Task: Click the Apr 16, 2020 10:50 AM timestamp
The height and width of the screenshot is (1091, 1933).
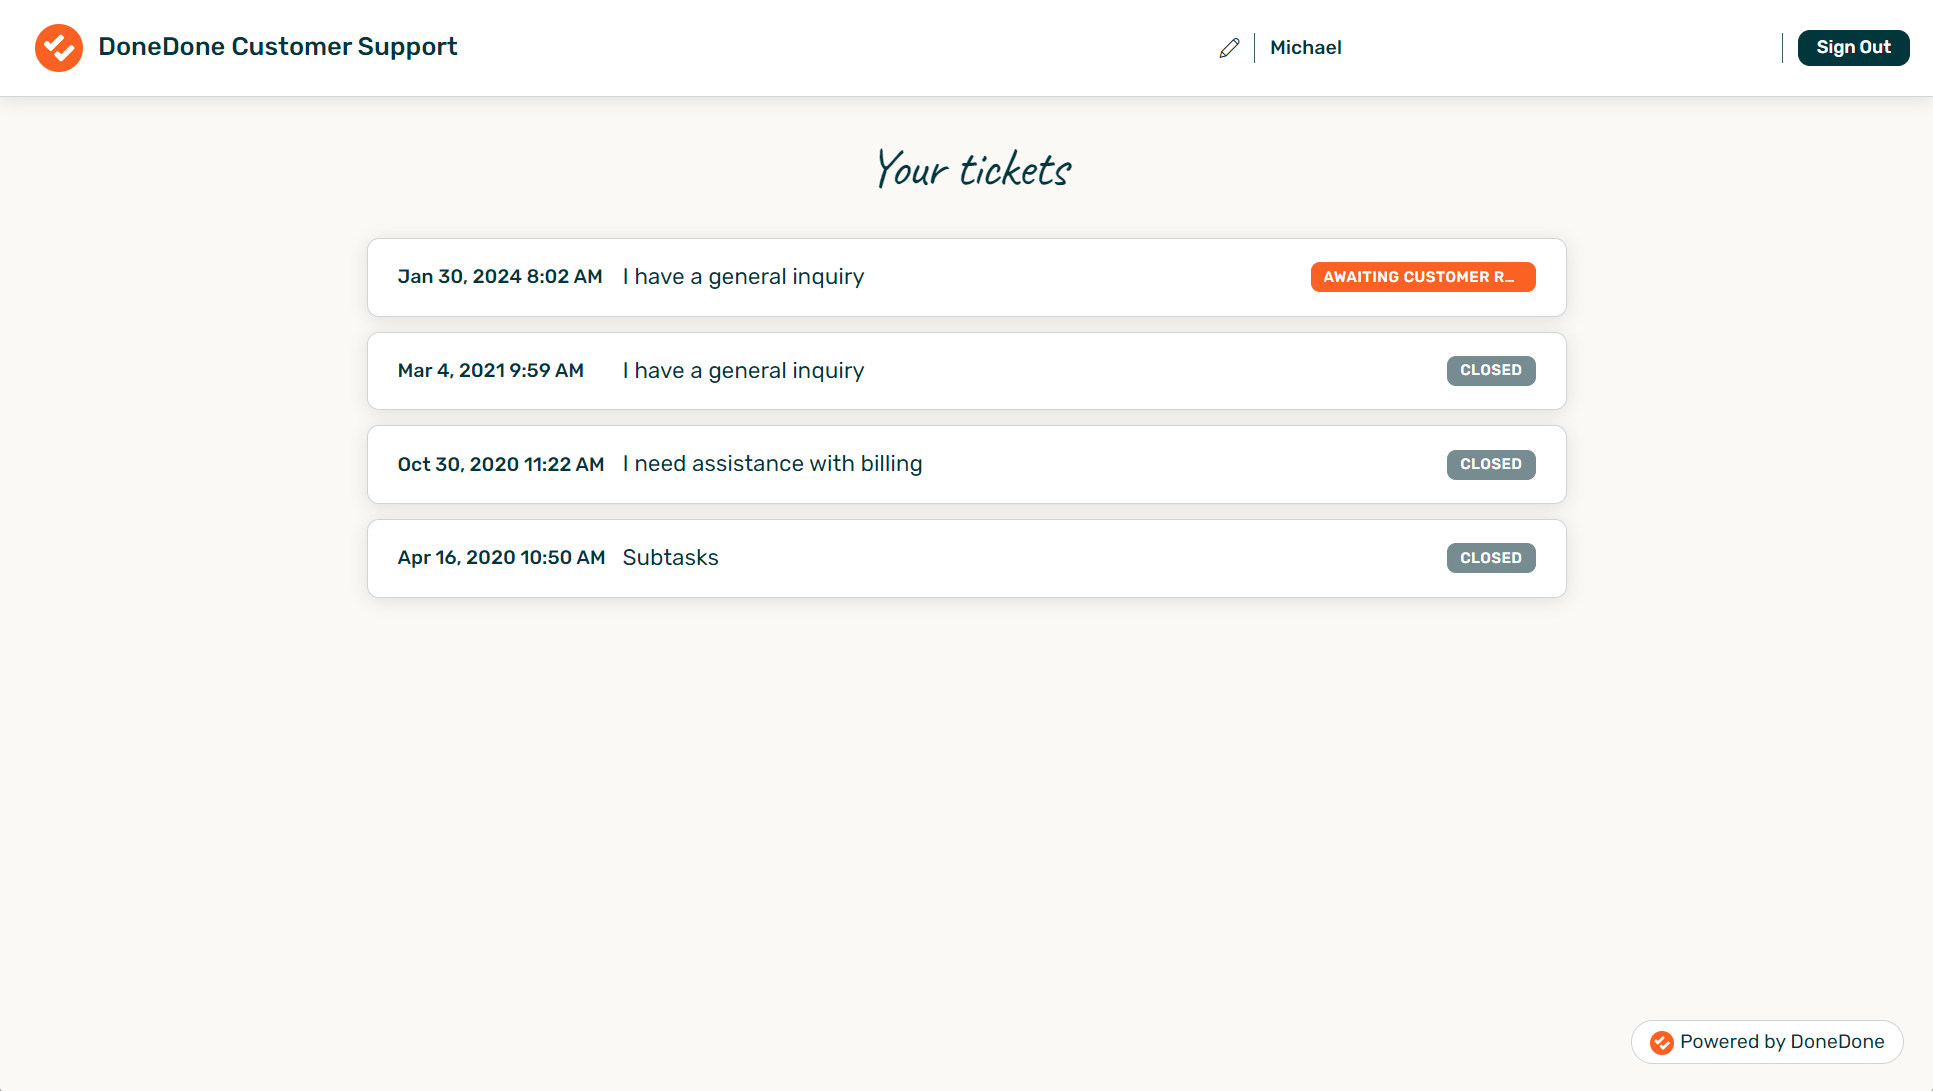Action: pyautogui.click(x=501, y=558)
